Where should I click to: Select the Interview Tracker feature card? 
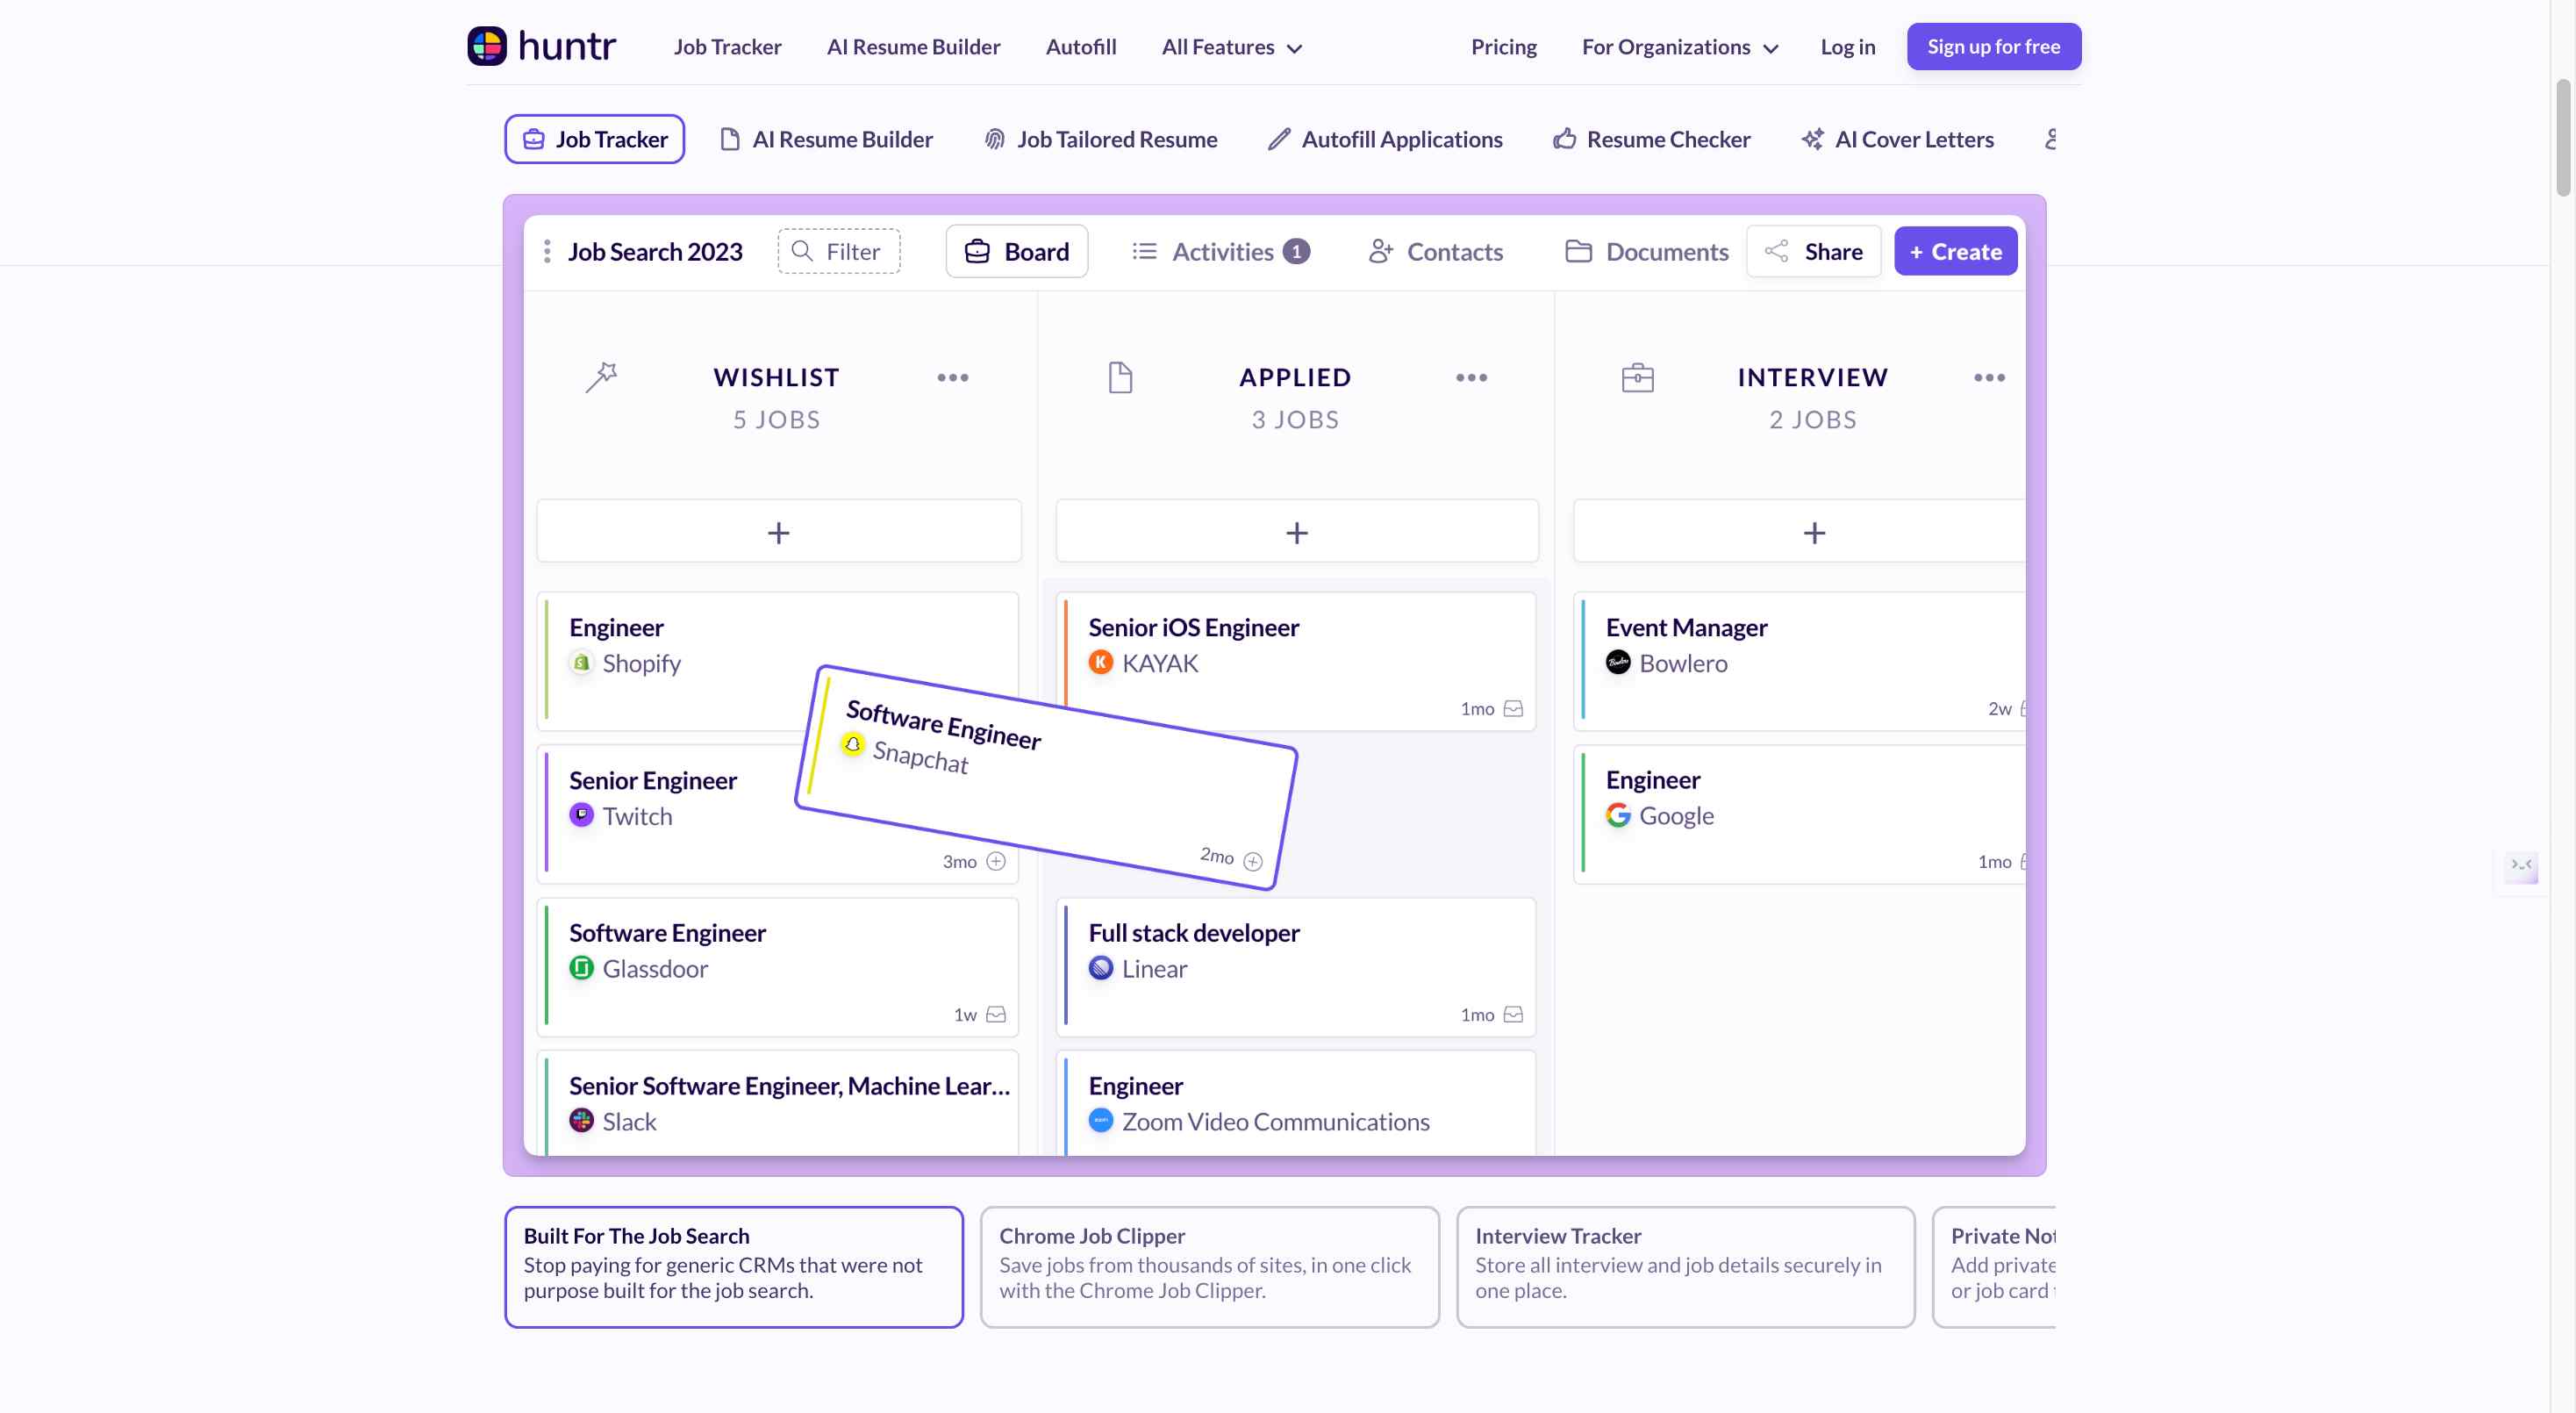(1685, 1266)
